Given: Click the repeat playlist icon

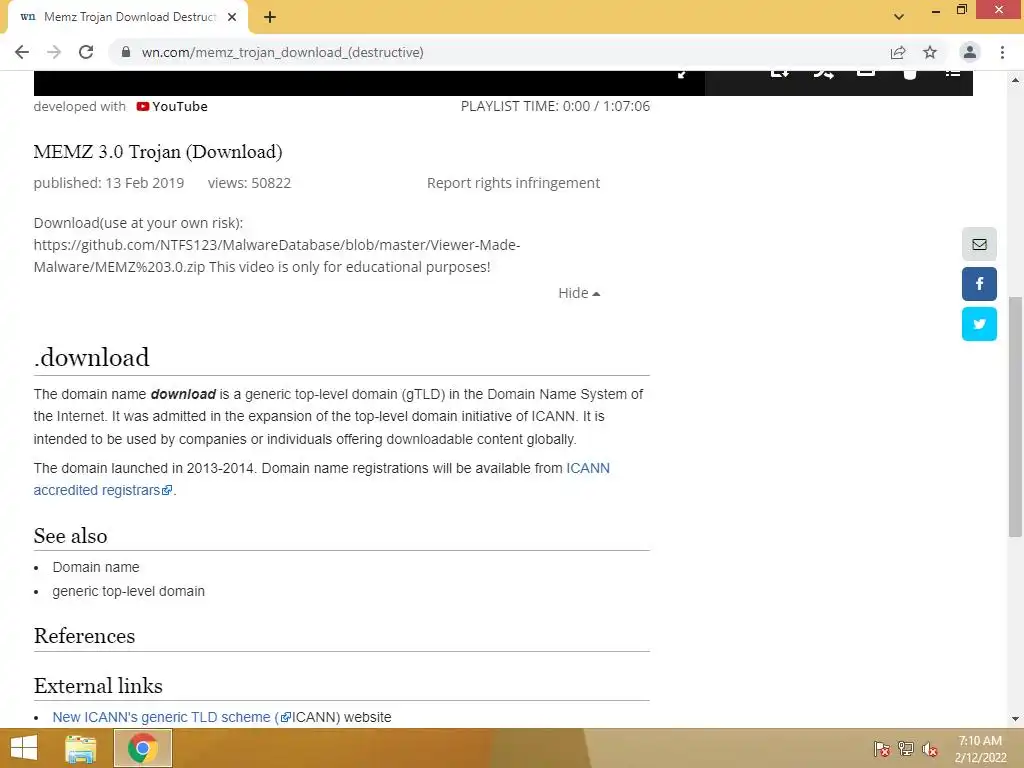Looking at the screenshot, I should pos(780,73).
